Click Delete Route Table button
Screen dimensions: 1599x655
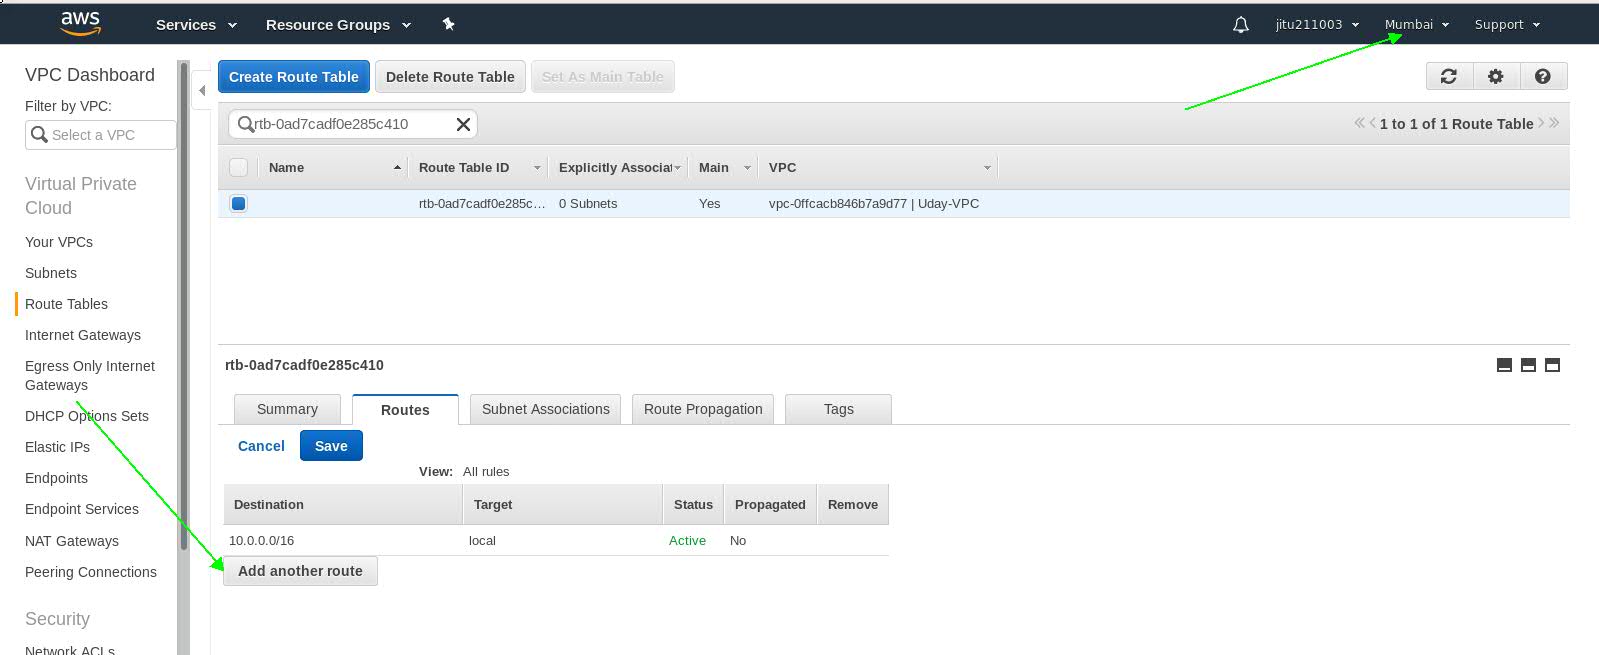click(x=450, y=77)
